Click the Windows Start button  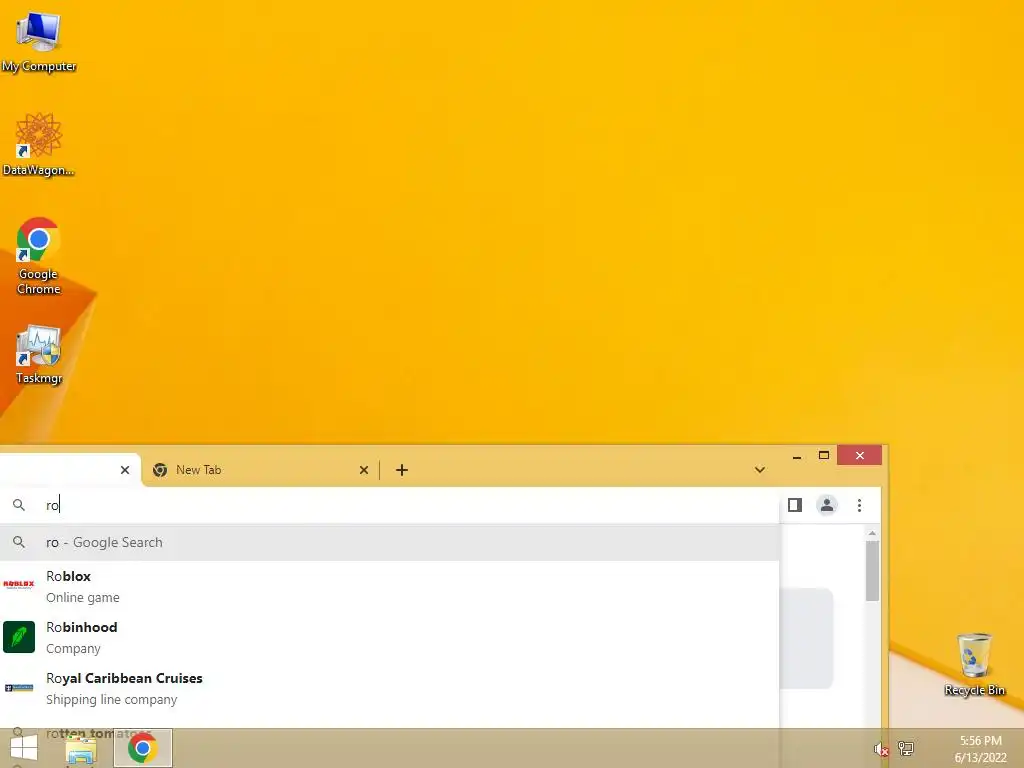24,748
